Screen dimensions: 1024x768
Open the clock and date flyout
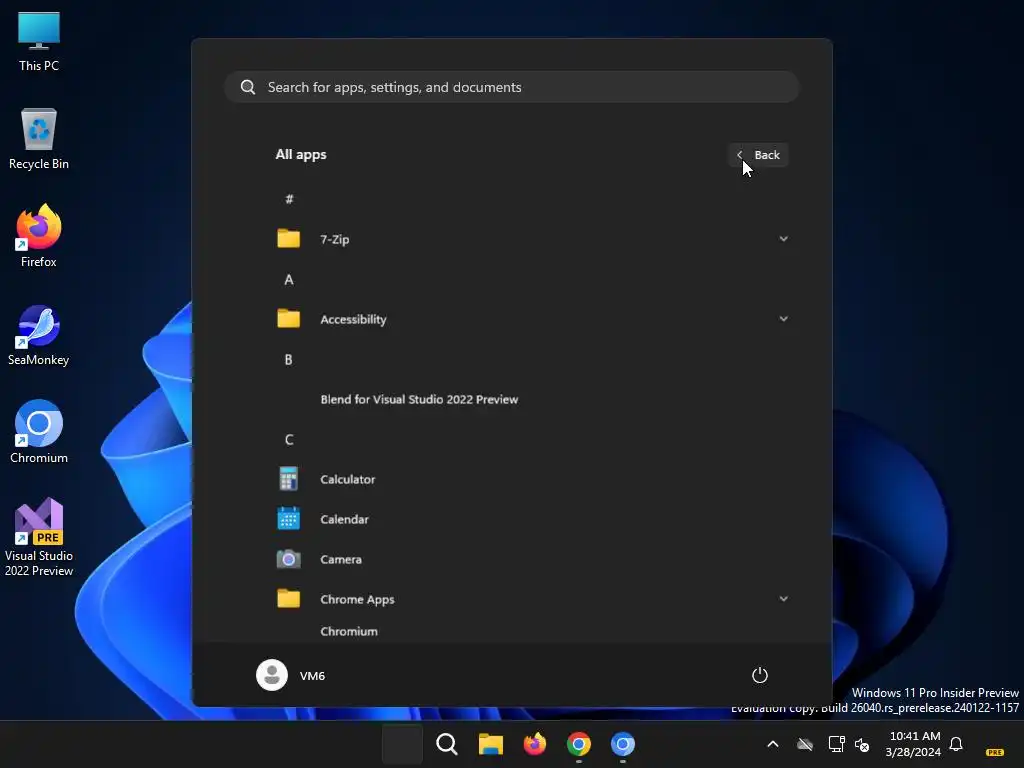[914, 744]
